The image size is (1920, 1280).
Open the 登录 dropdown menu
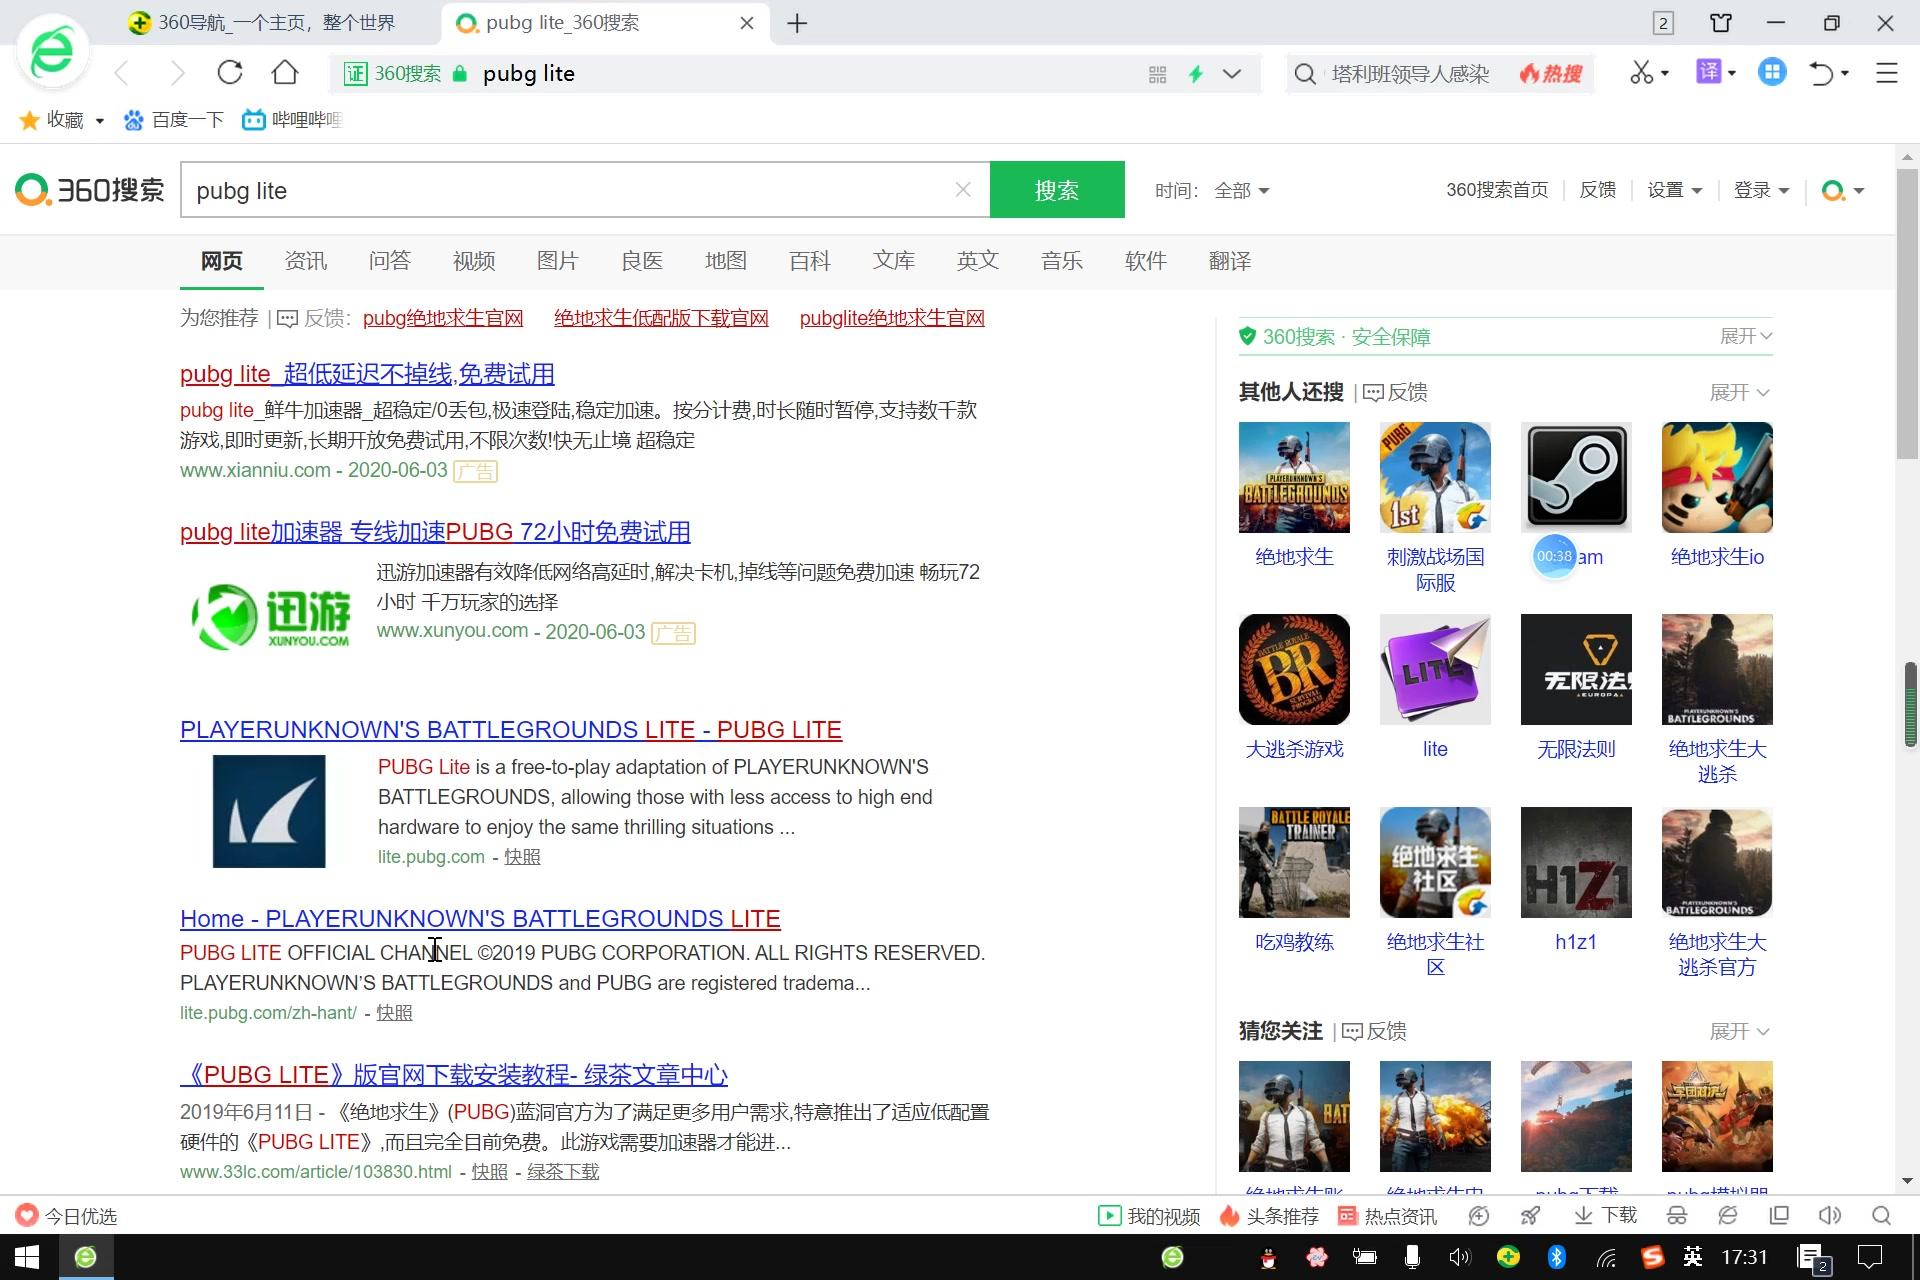(x=1761, y=190)
